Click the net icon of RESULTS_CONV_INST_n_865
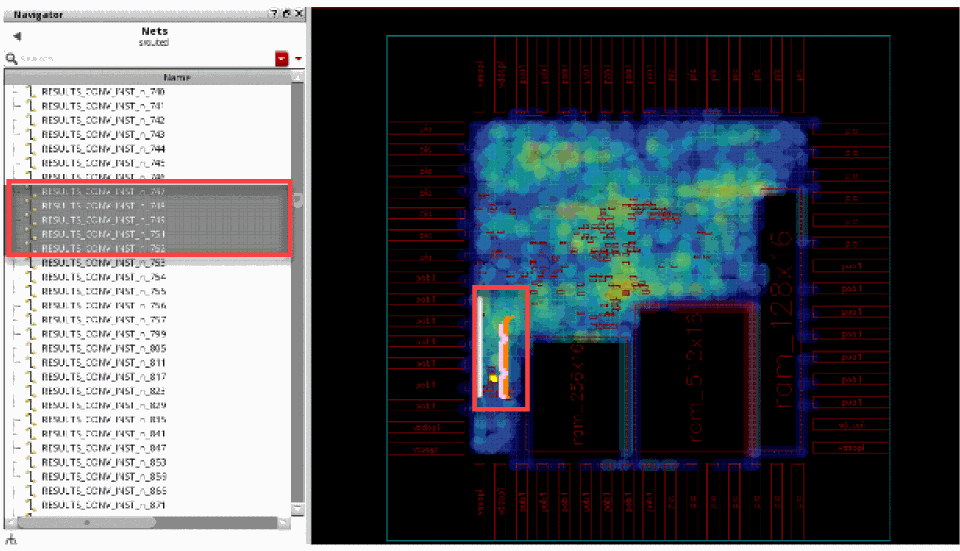 point(31,490)
